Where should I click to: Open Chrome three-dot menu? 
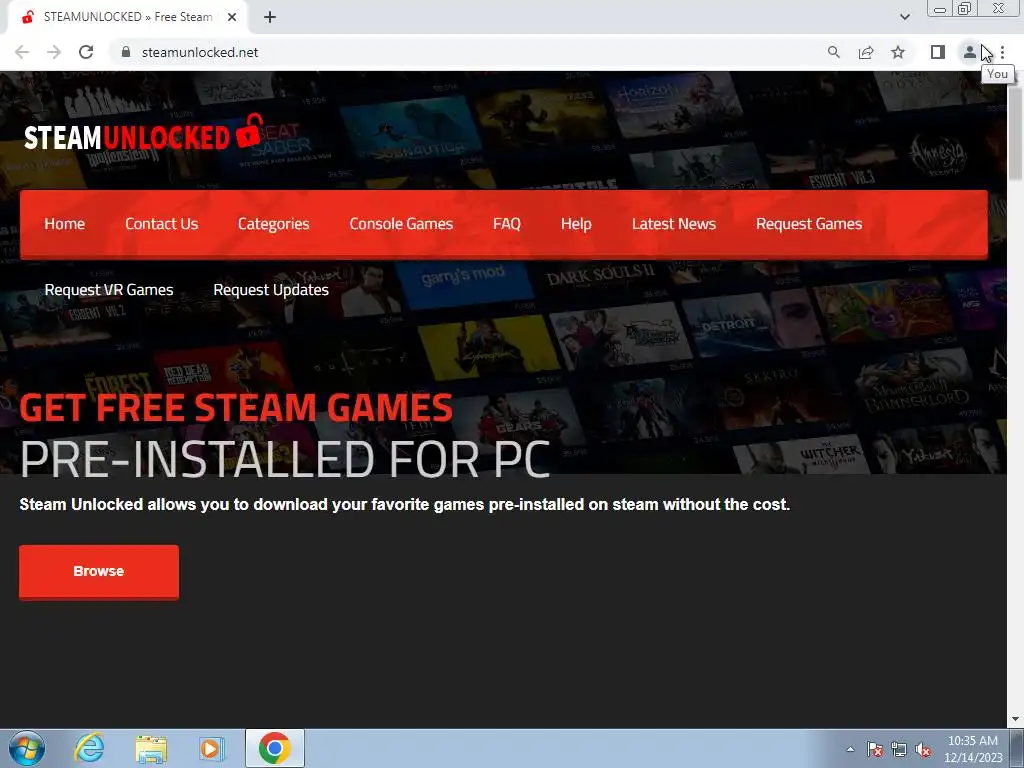(1002, 52)
